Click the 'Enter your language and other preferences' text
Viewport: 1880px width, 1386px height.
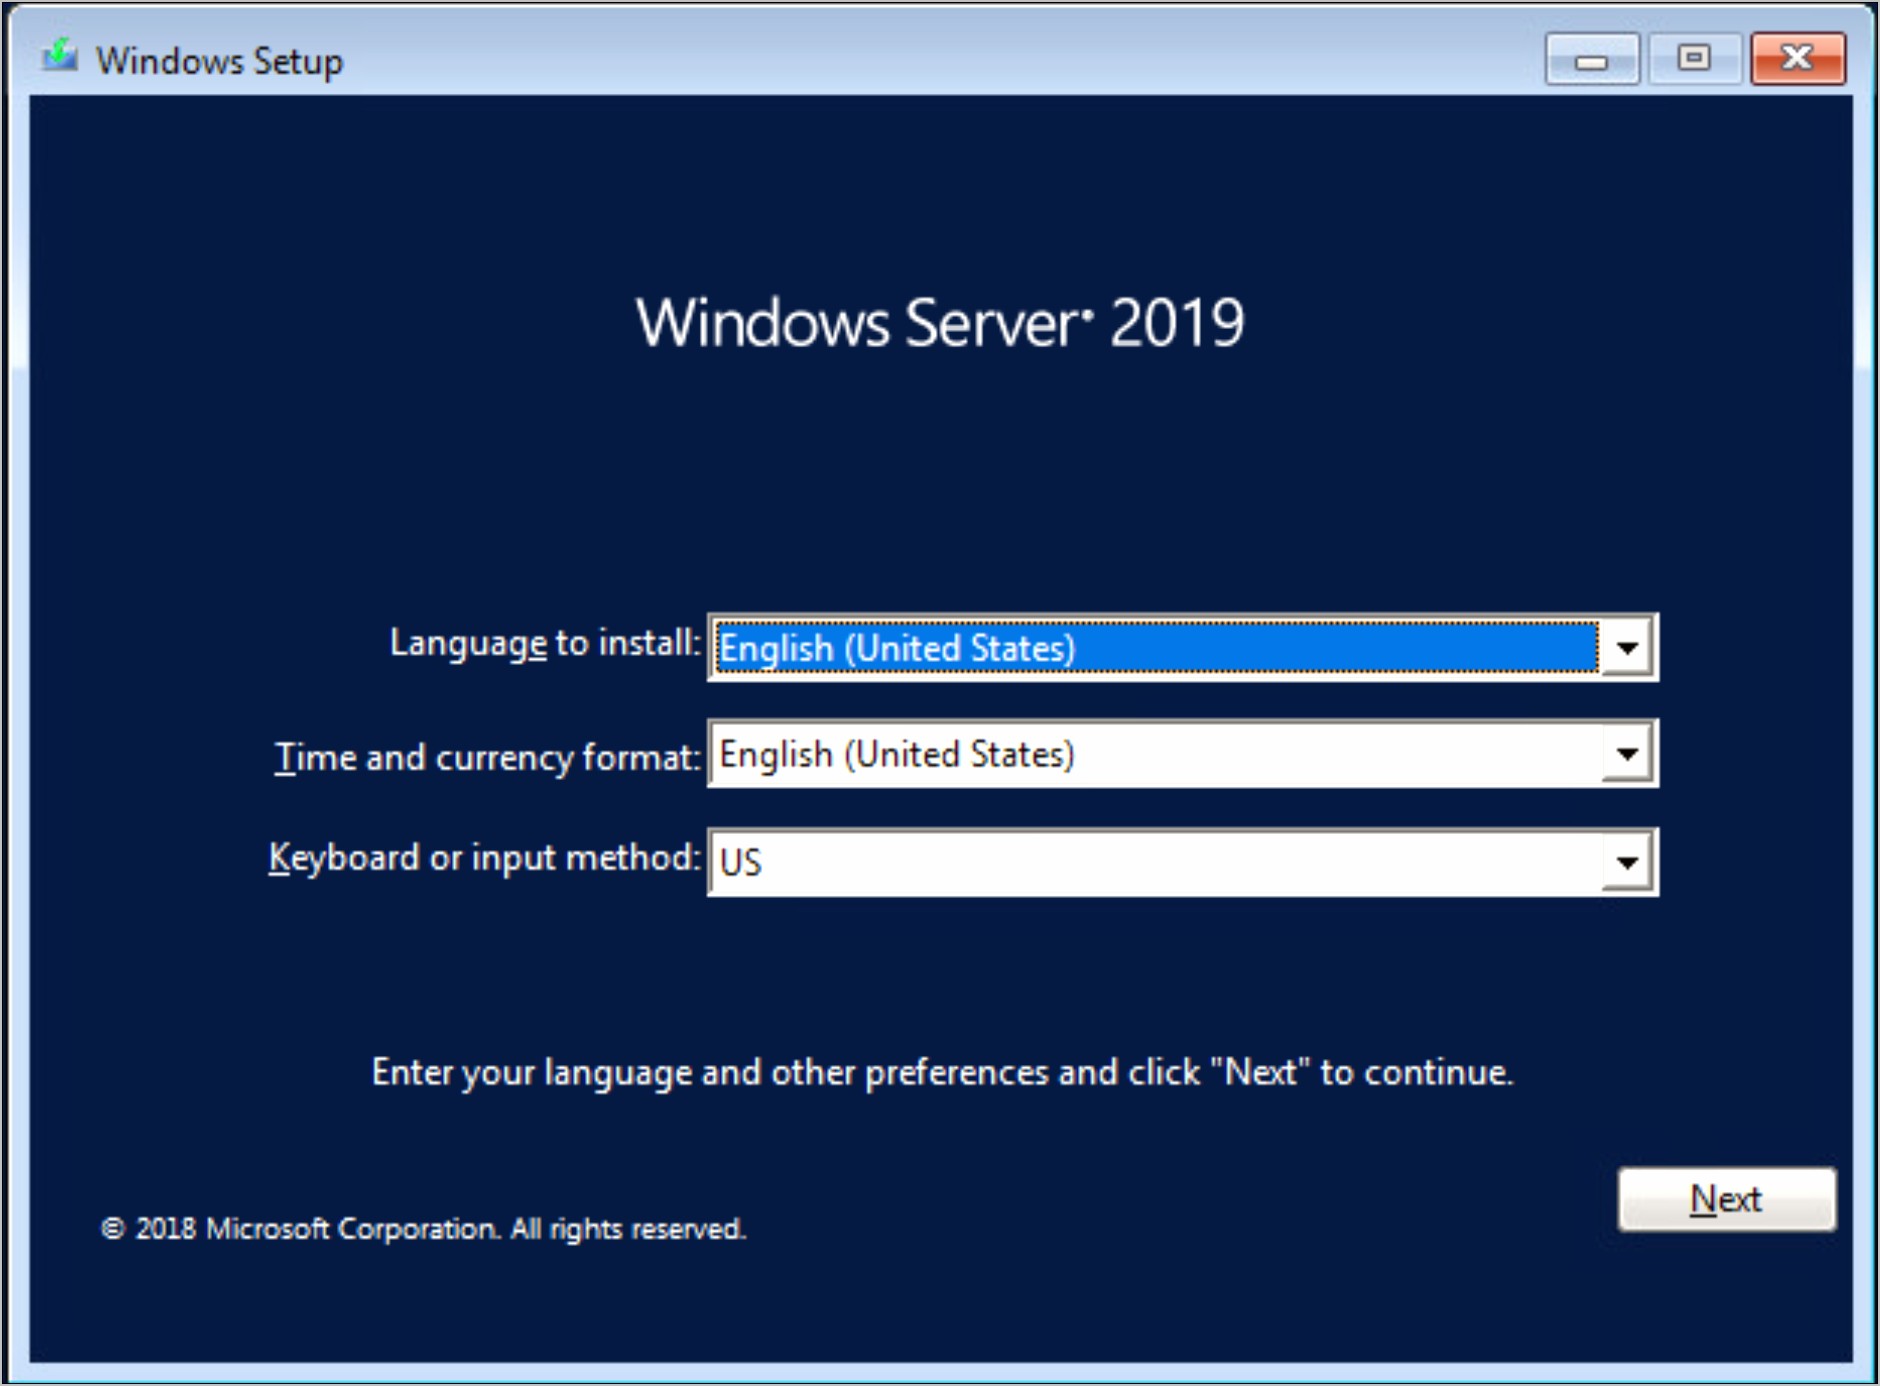[x=942, y=1073]
